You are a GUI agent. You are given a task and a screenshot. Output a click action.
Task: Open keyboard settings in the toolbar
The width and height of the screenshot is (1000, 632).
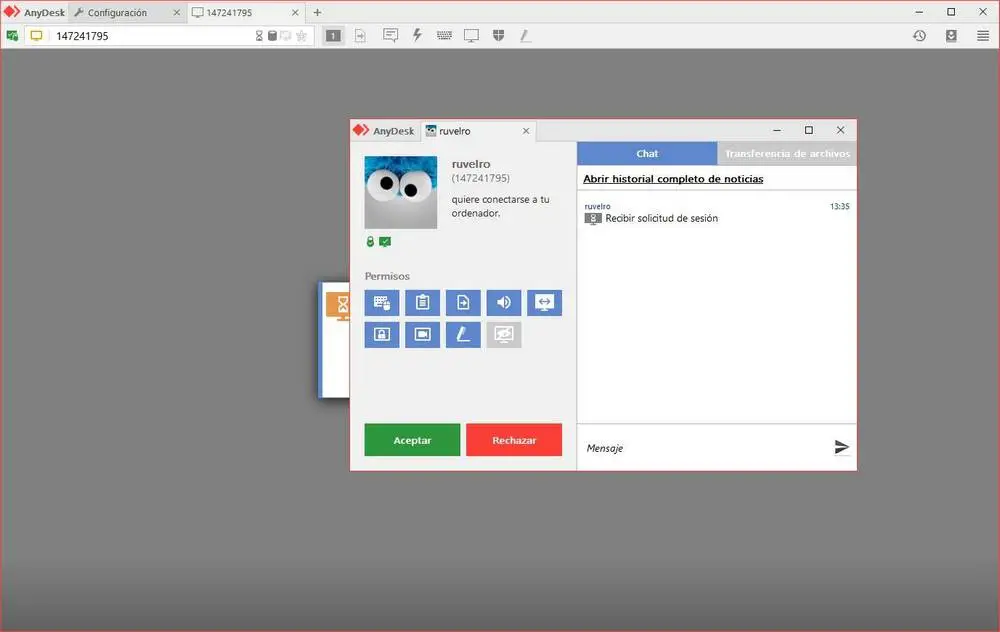tap(445, 36)
